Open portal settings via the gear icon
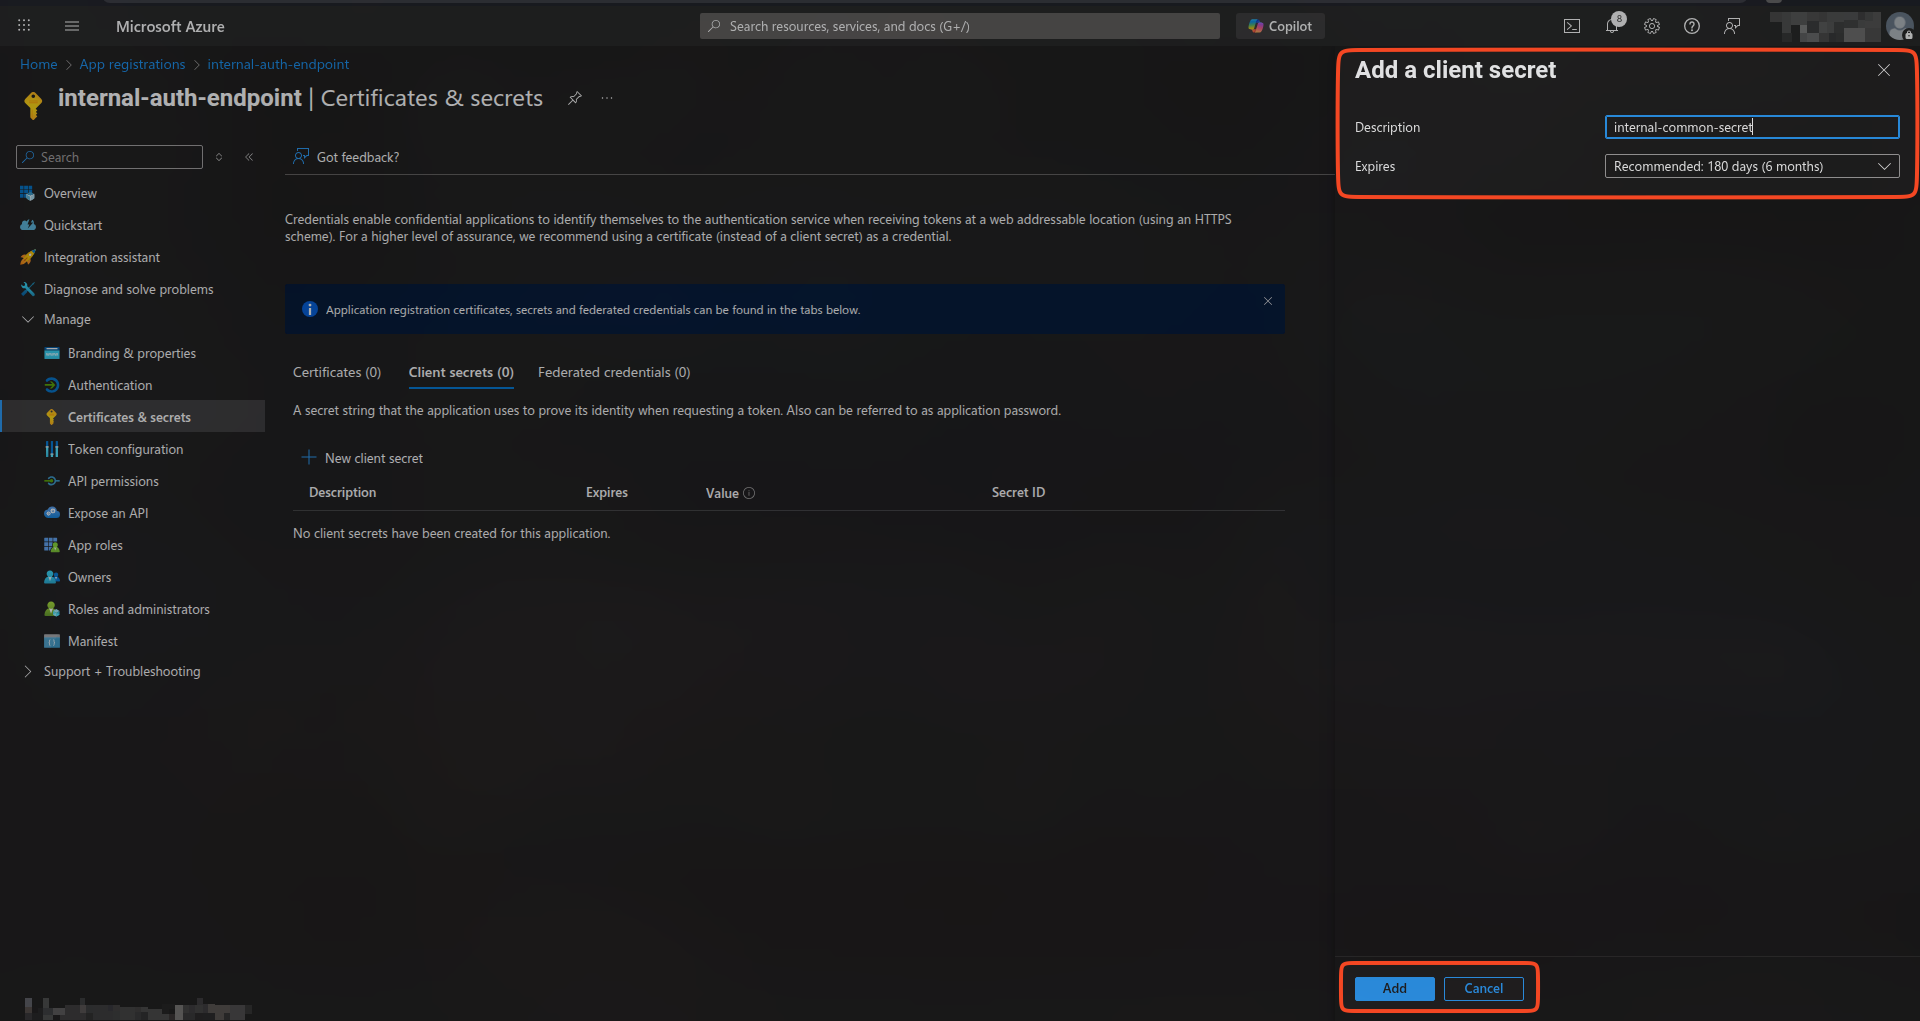This screenshot has height=1021, width=1920. coord(1651,26)
